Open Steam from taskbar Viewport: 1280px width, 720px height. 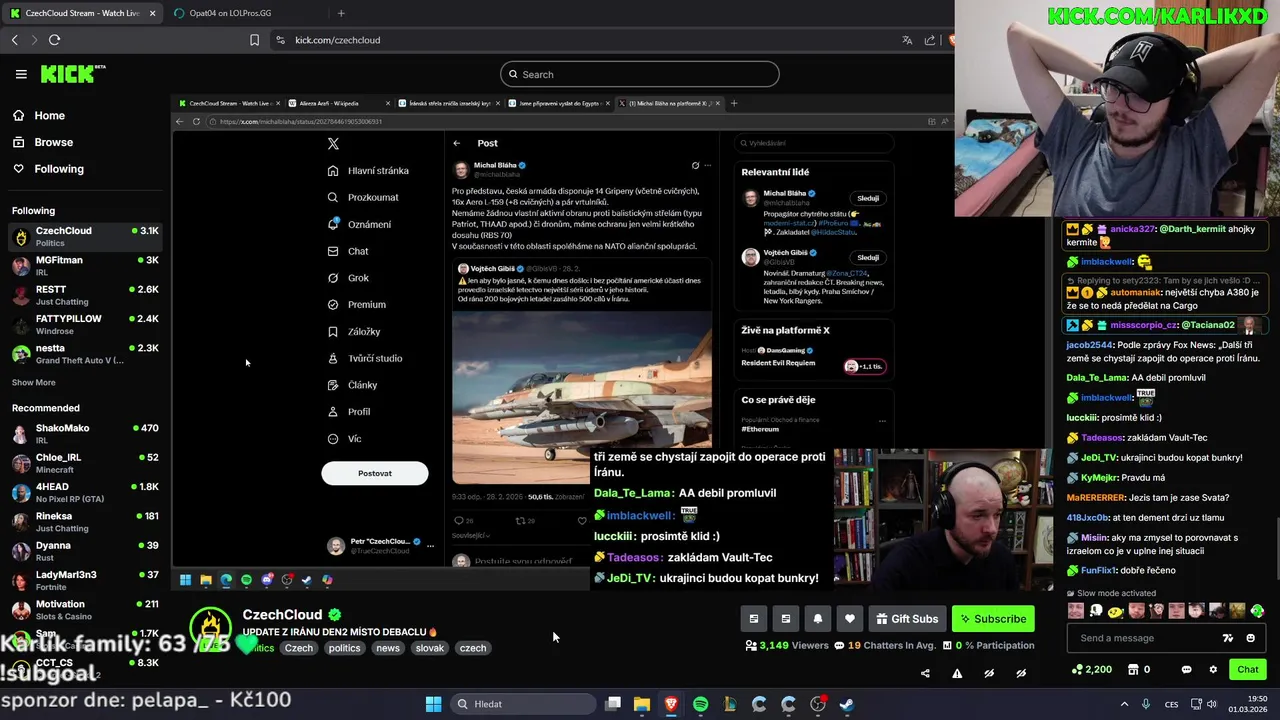click(847, 704)
